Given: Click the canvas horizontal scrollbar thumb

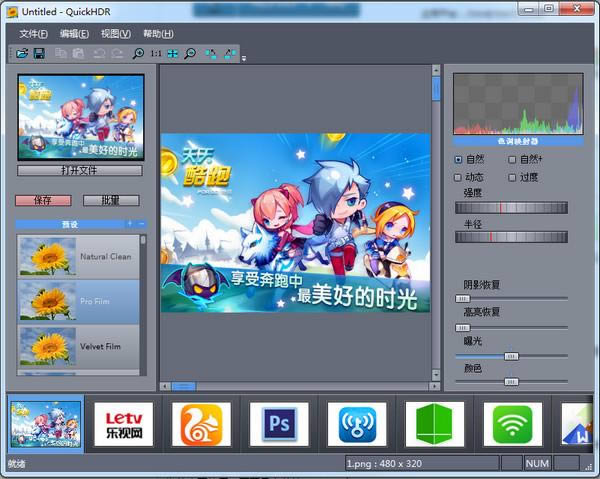Looking at the screenshot, I should tap(184, 386).
